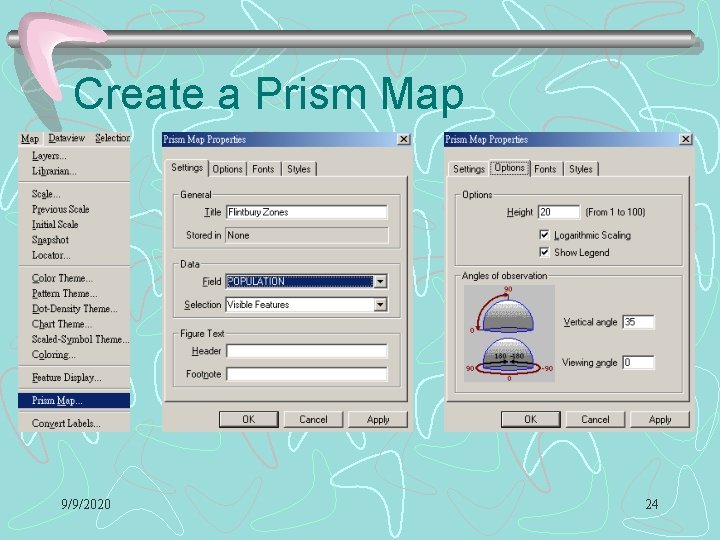Click Cancel in the left Settings dialog

point(313,419)
